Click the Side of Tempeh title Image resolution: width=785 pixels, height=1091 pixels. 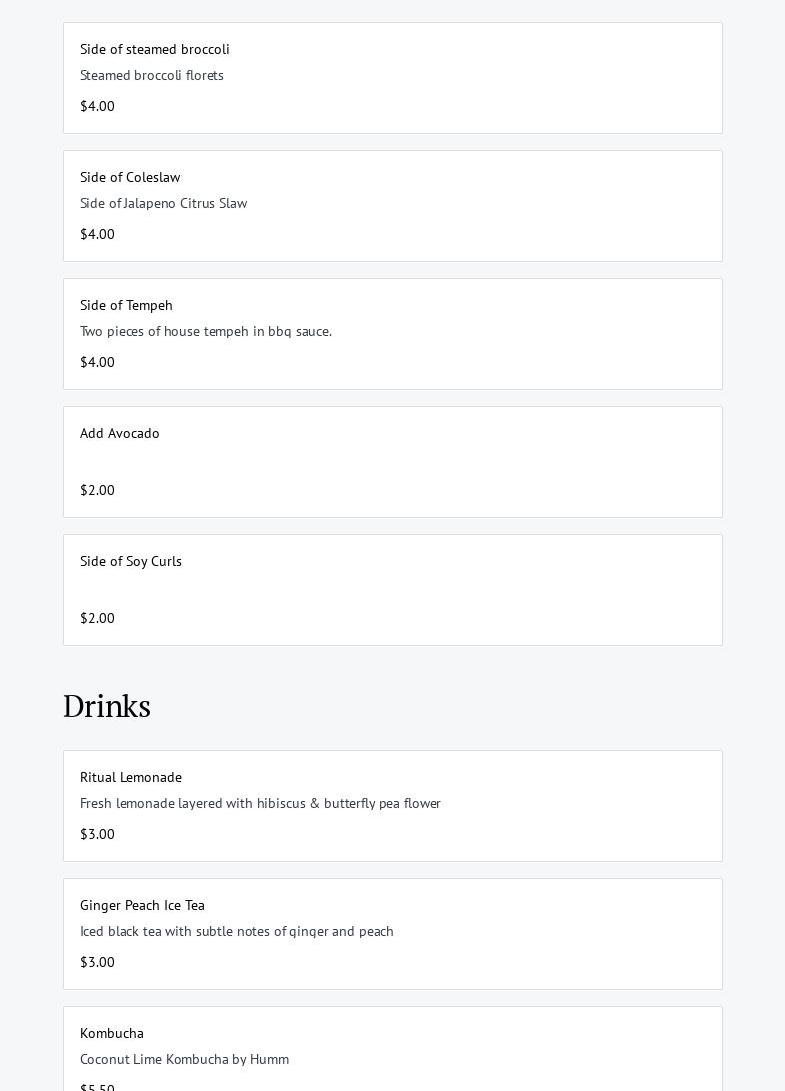tap(126, 305)
